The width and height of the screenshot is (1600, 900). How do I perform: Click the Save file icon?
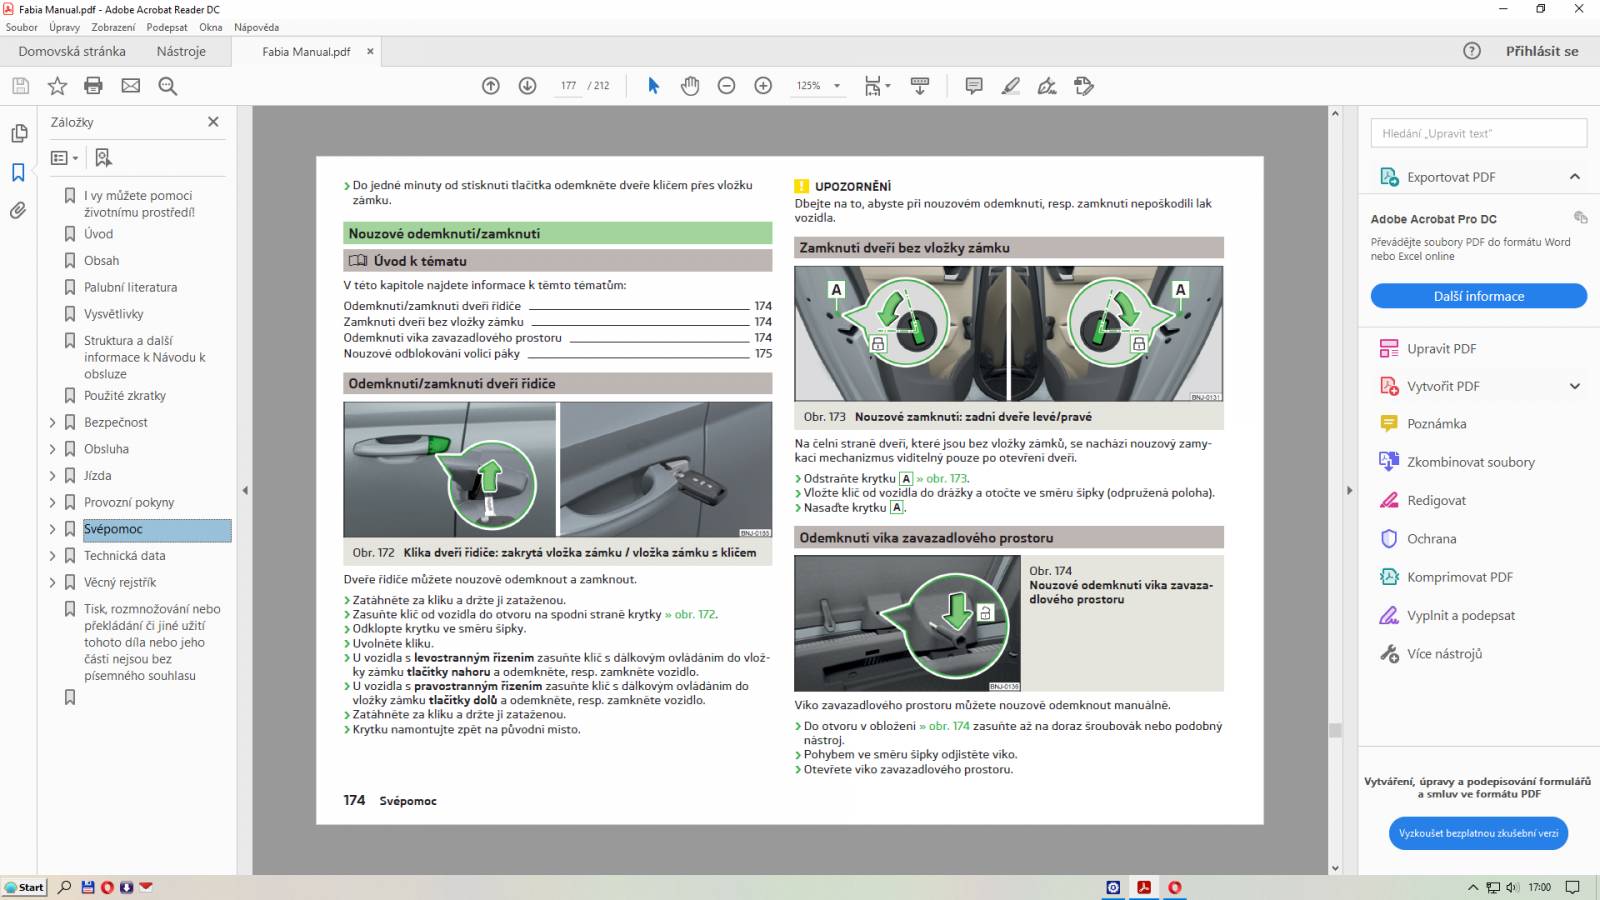(x=20, y=86)
